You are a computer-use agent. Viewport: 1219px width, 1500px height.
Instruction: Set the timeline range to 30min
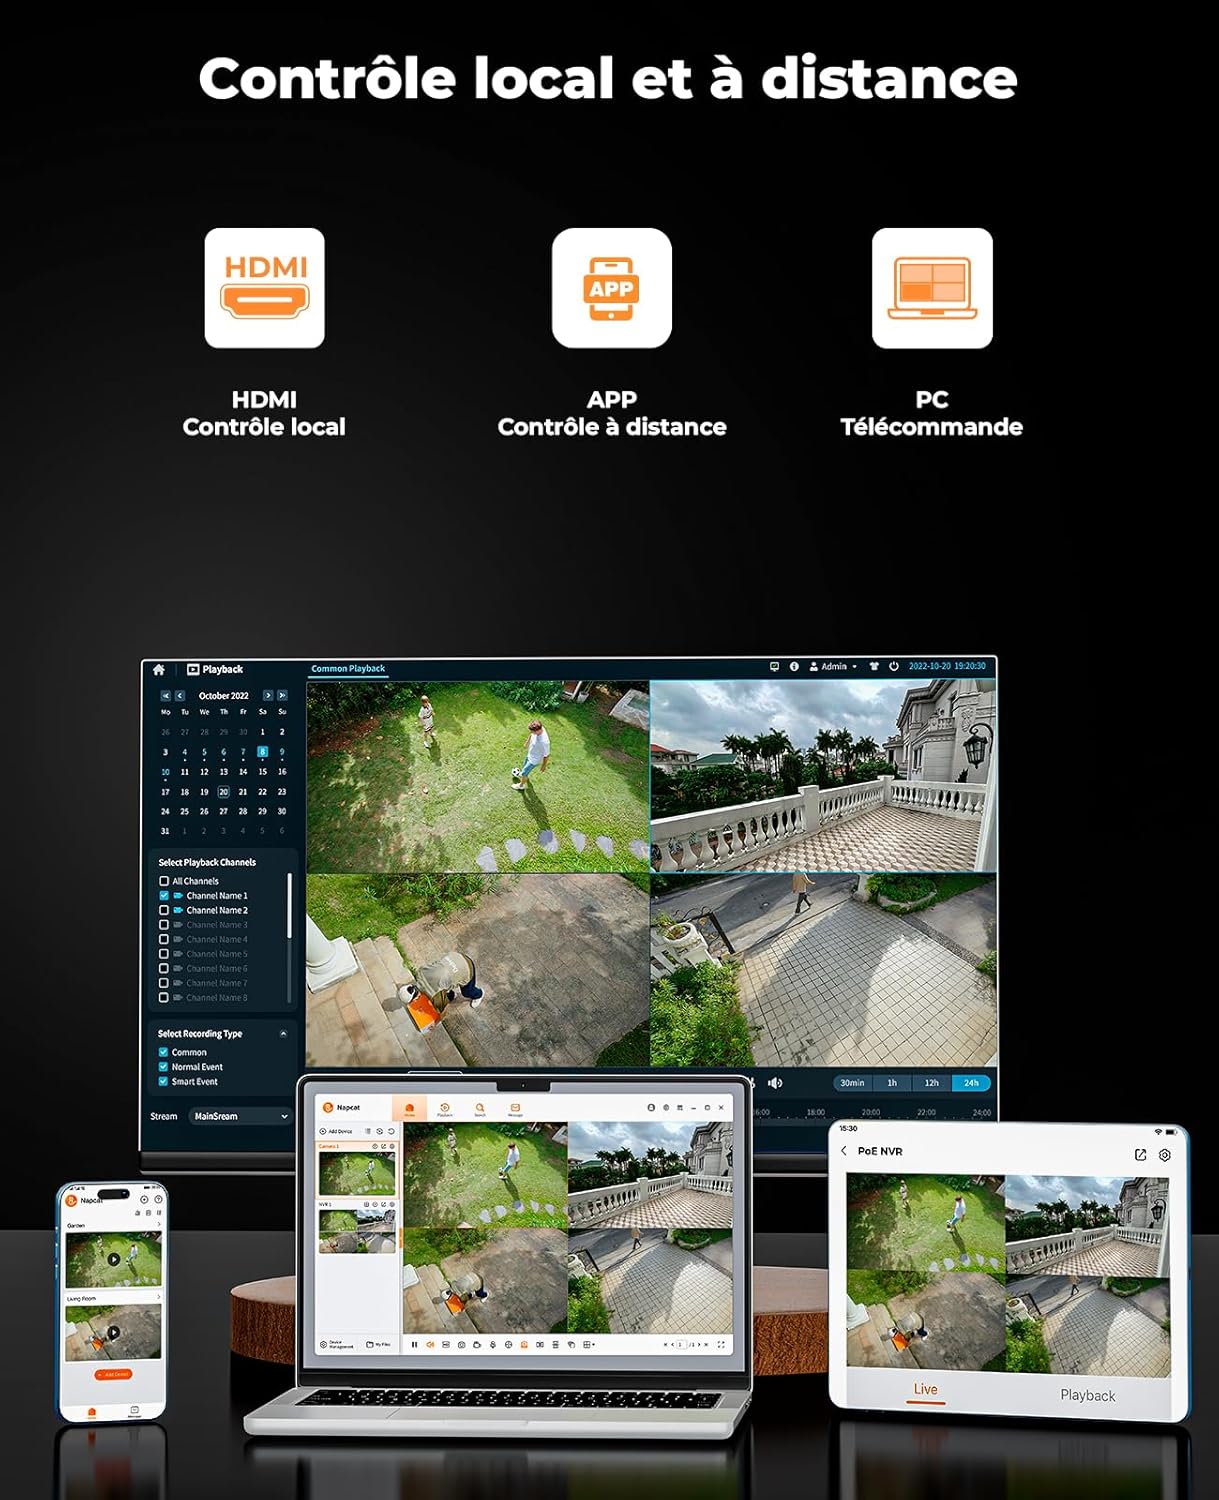coord(852,1083)
